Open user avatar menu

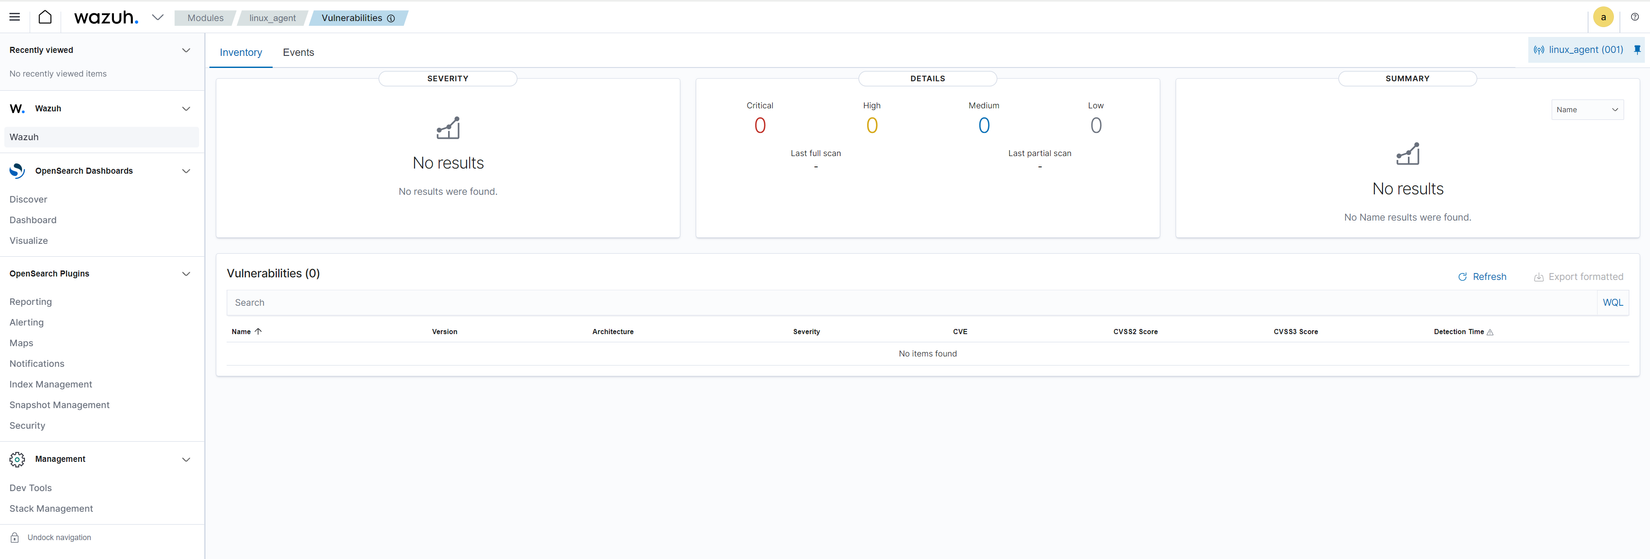pos(1603,17)
